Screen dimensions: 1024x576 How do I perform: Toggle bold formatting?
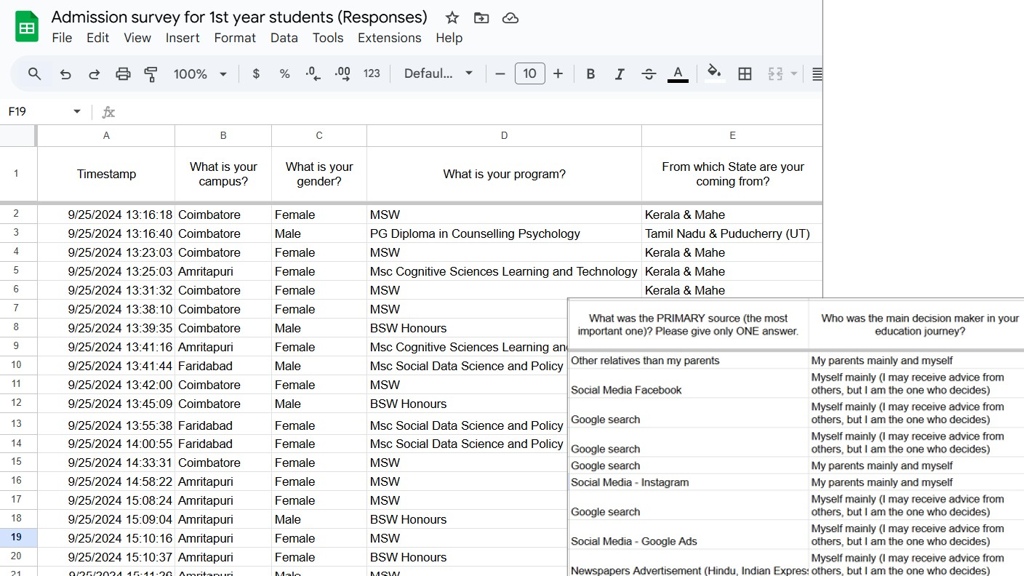pos(591,74)
